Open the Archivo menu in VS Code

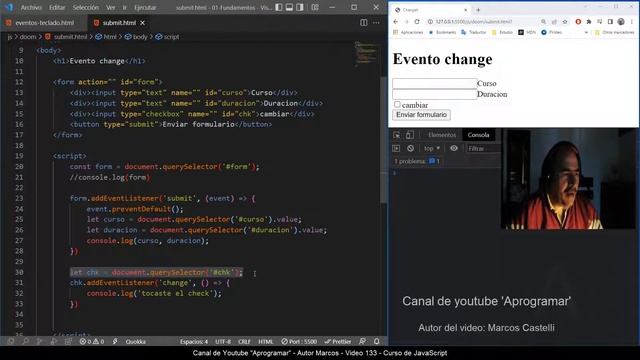point(31,7)
